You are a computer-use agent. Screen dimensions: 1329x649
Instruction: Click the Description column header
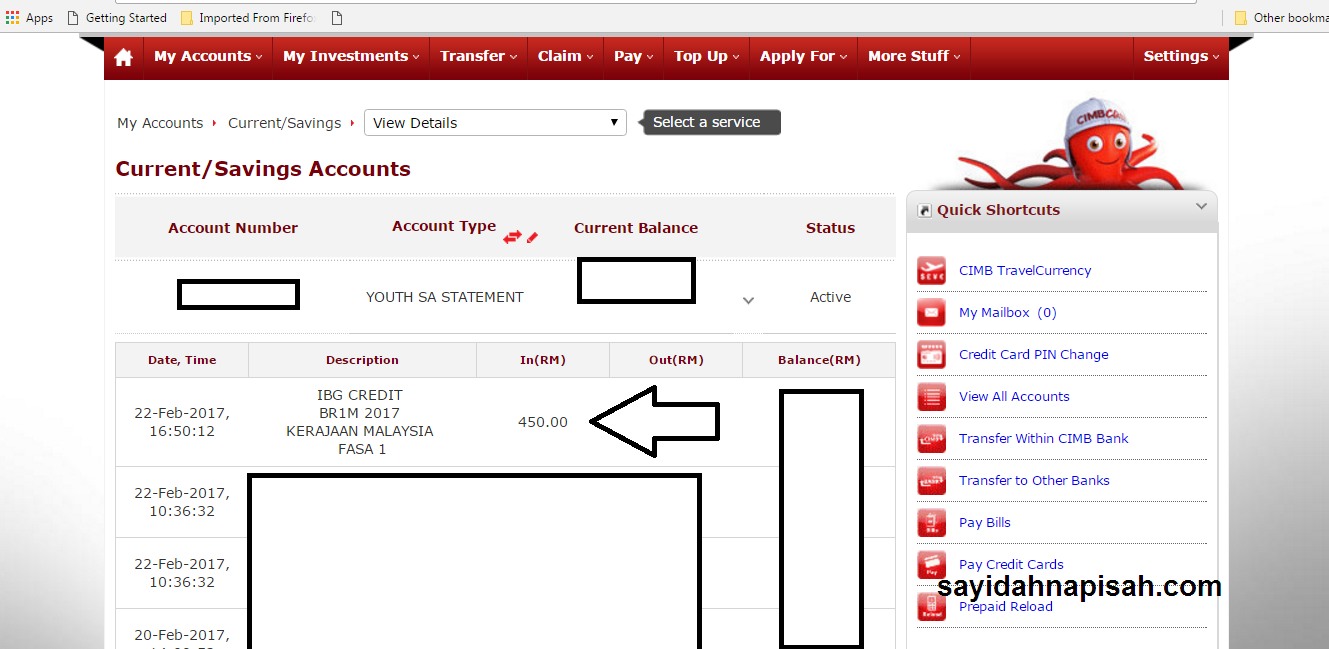click(x=362, y=360)
